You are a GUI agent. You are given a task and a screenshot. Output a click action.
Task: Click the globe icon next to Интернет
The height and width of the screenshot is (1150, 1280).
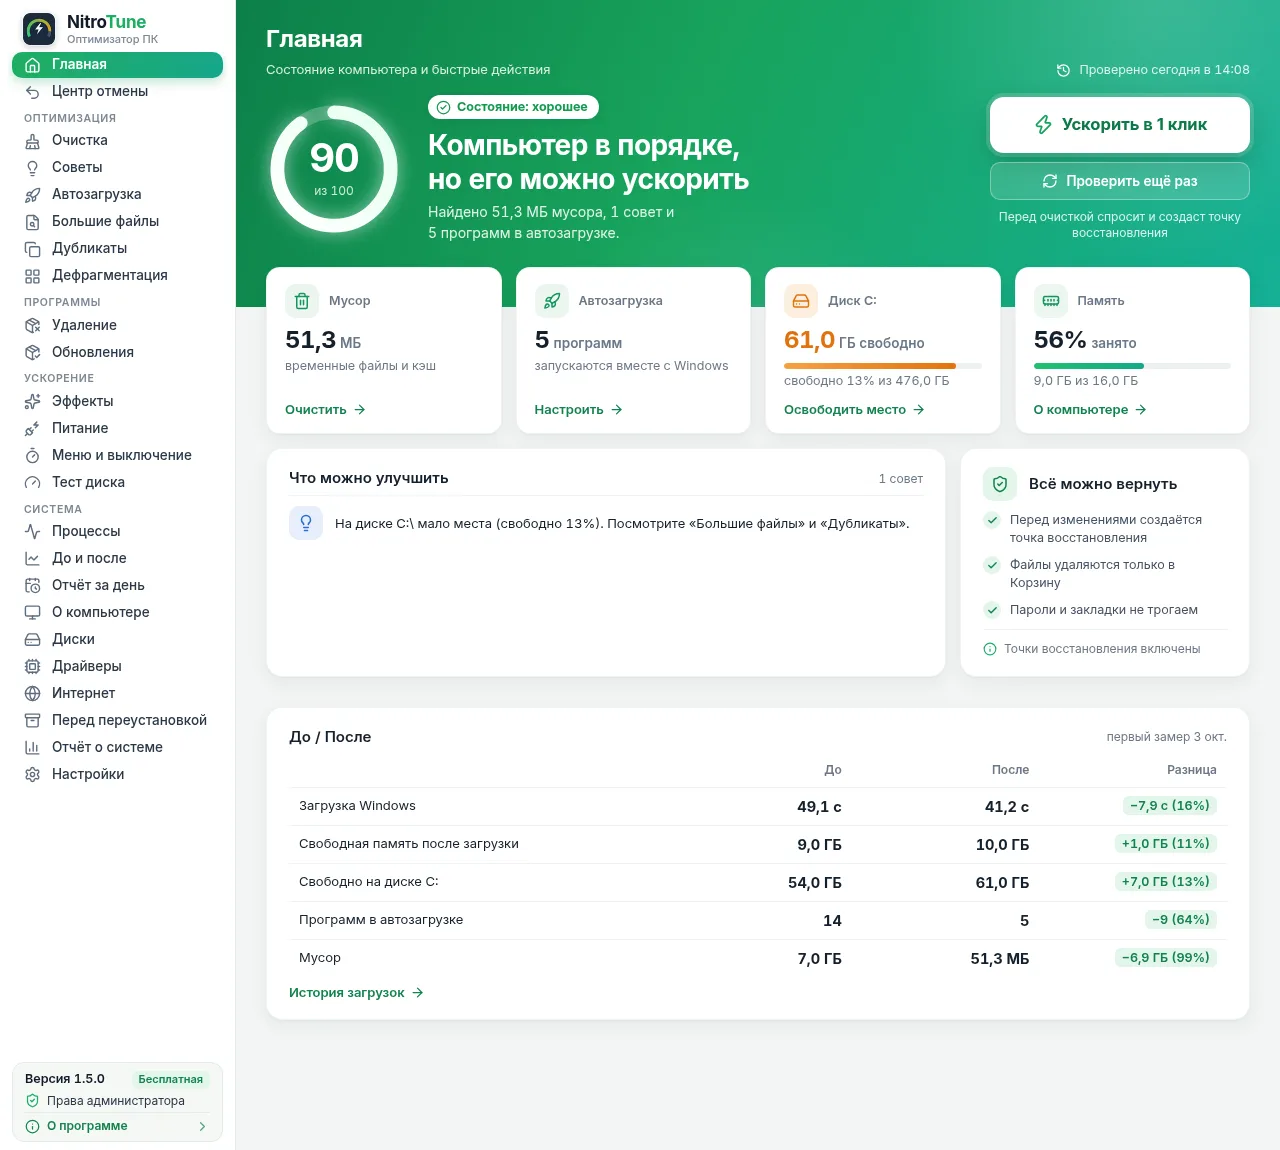[32, 693]
